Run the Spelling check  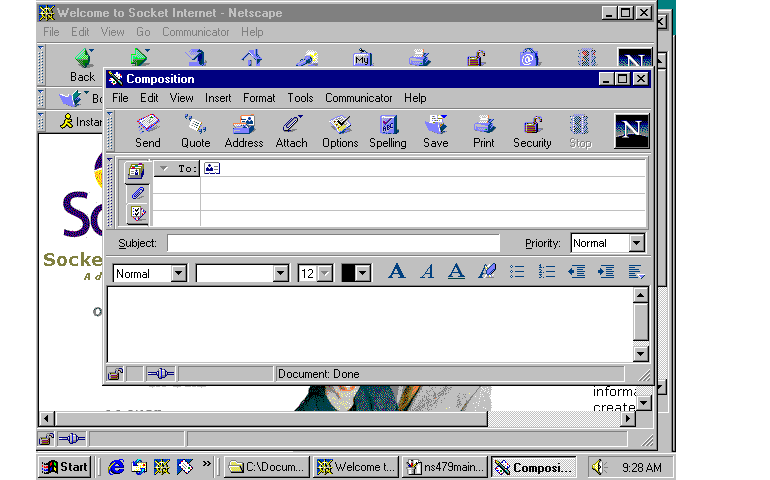coord(387,131)
